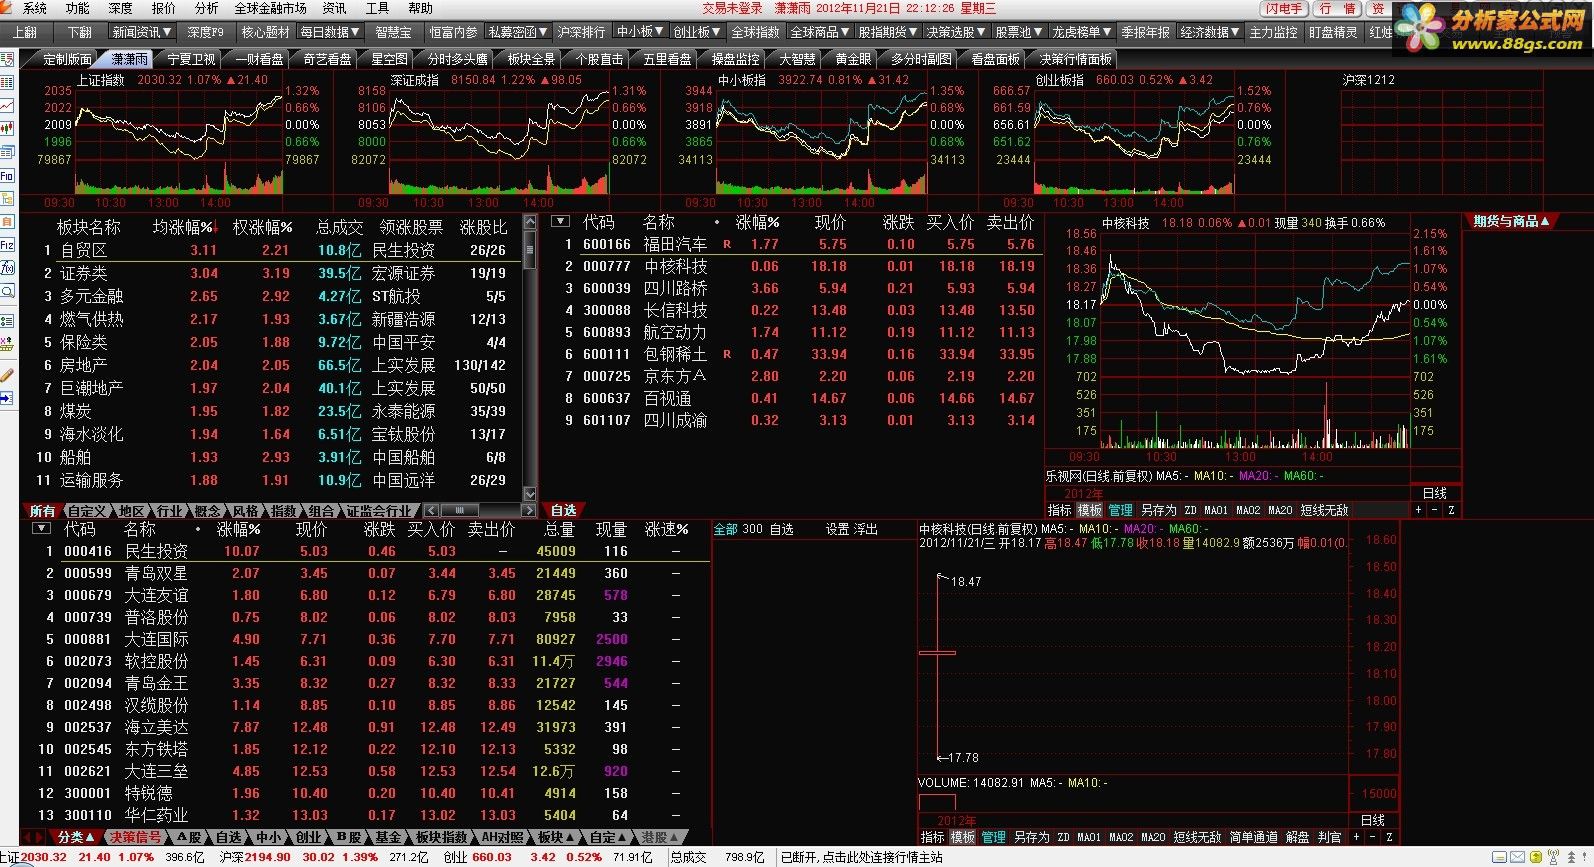Viewport: 1594px width, 867px height.
Task: Click the app logo icon at top-left
Action: tap(8, 8)
